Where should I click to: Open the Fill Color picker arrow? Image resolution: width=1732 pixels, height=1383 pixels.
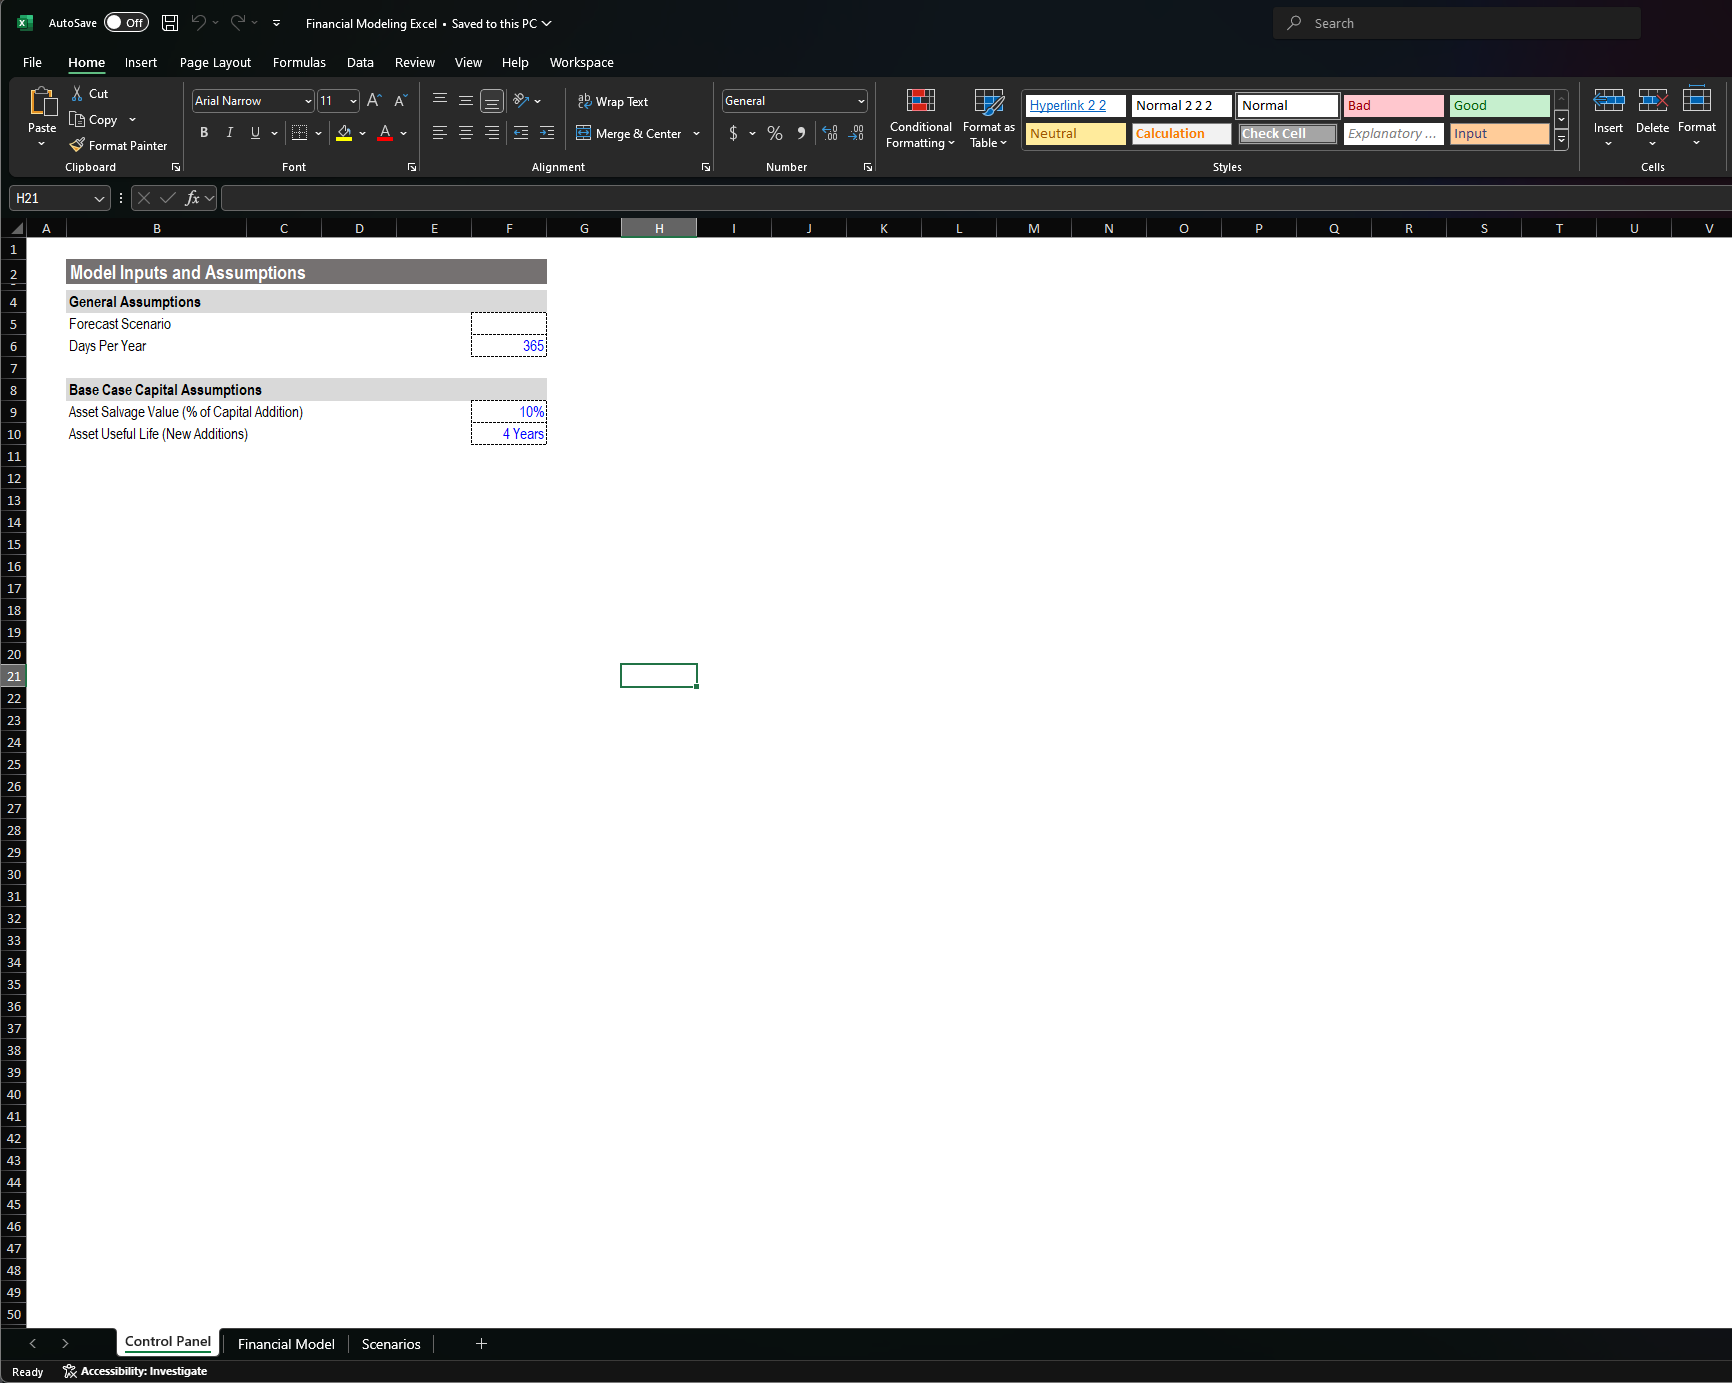[362, 133]
